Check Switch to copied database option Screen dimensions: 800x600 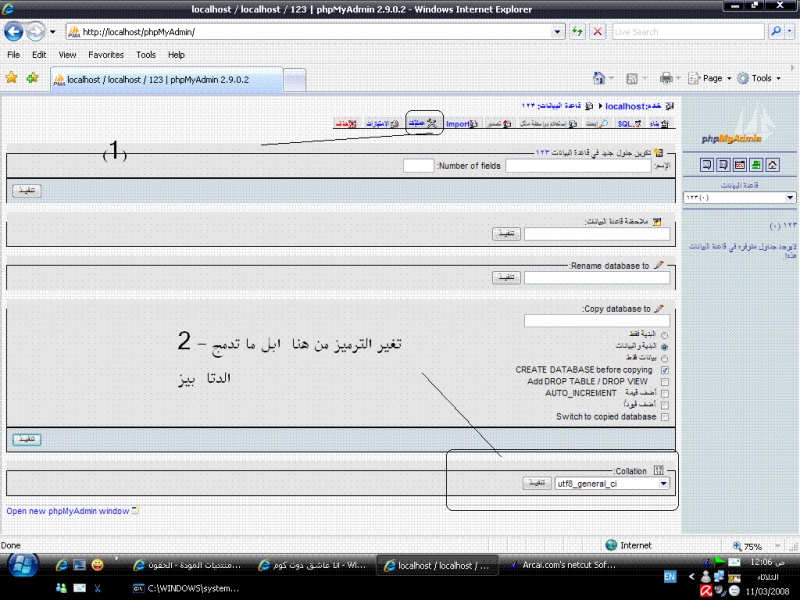665,417
